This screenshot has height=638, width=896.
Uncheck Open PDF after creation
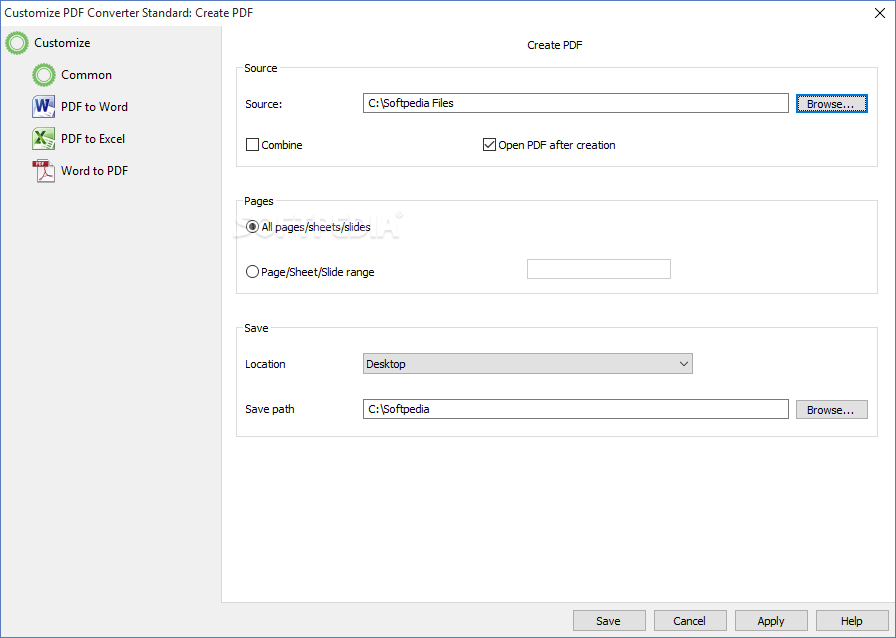pyautogui.click(x=489, y=145)
